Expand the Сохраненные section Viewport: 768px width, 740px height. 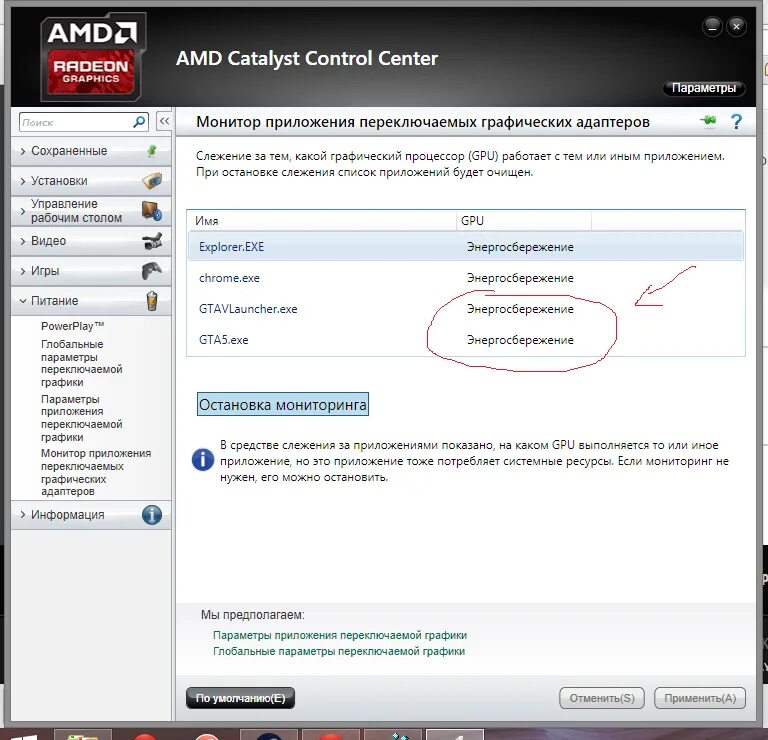tap(91, 151)
